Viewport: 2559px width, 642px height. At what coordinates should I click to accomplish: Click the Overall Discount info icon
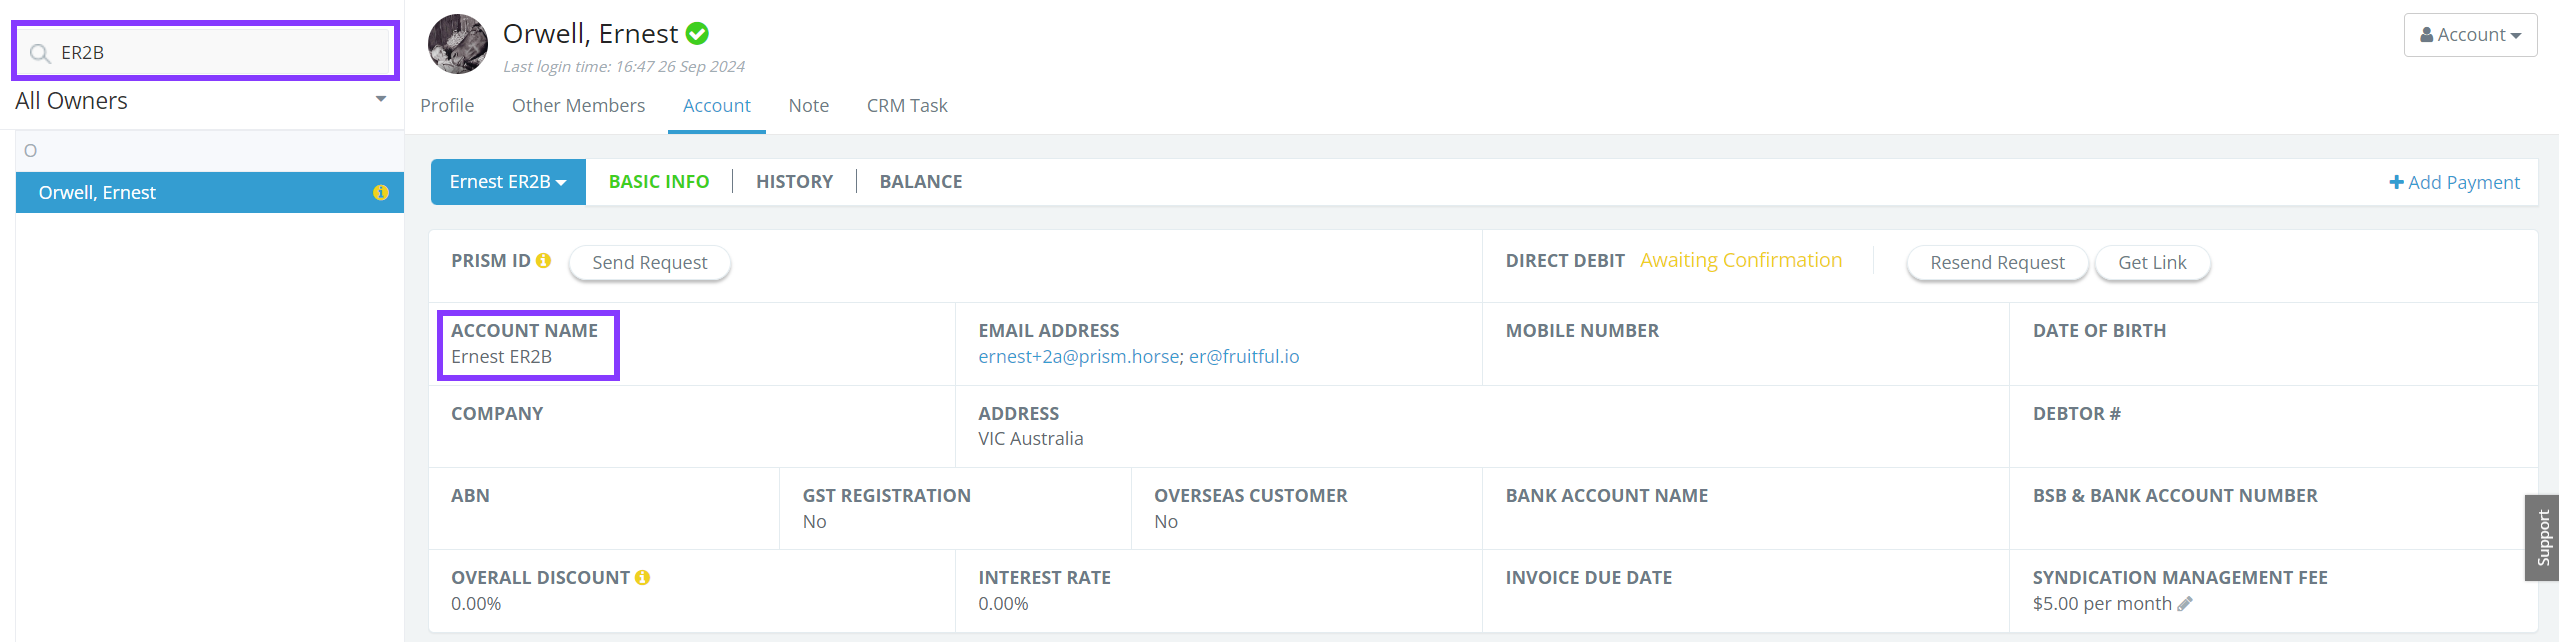tap(643, 578)
